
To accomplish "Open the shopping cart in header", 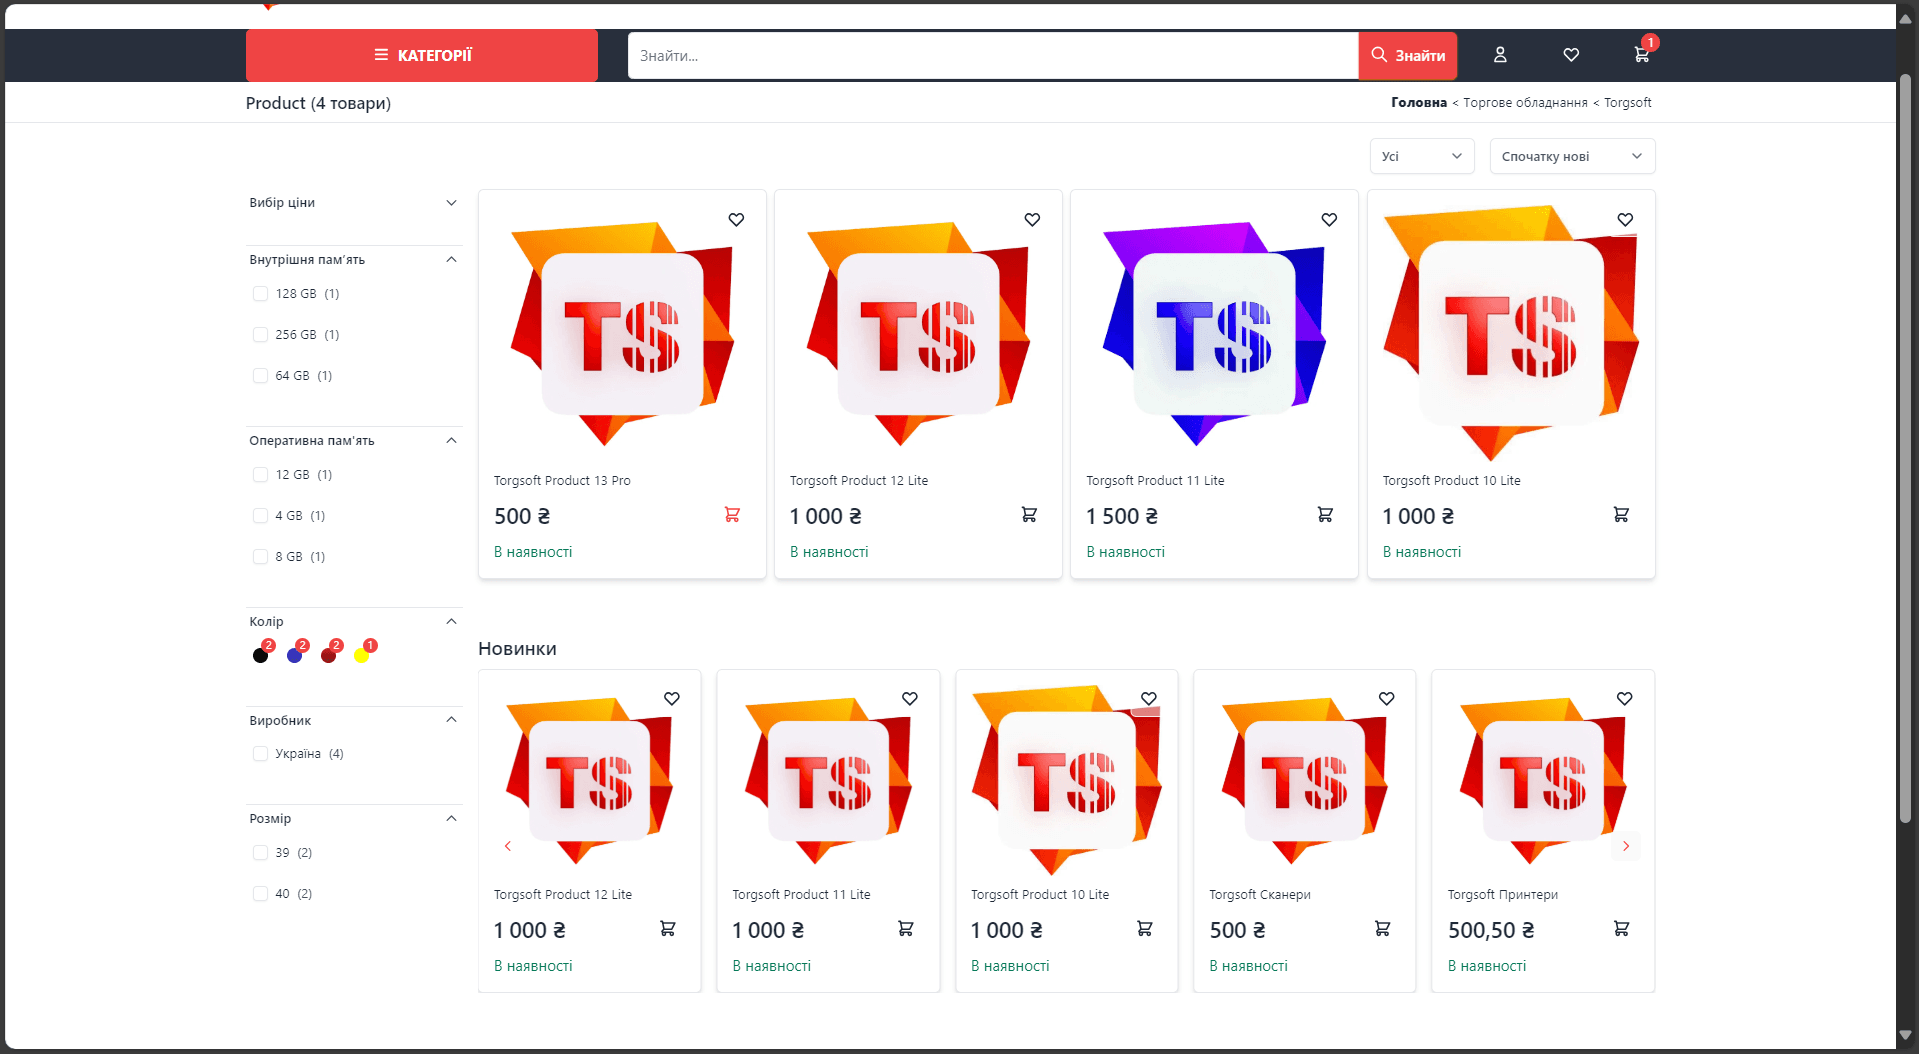I will tap(1641, 55).
